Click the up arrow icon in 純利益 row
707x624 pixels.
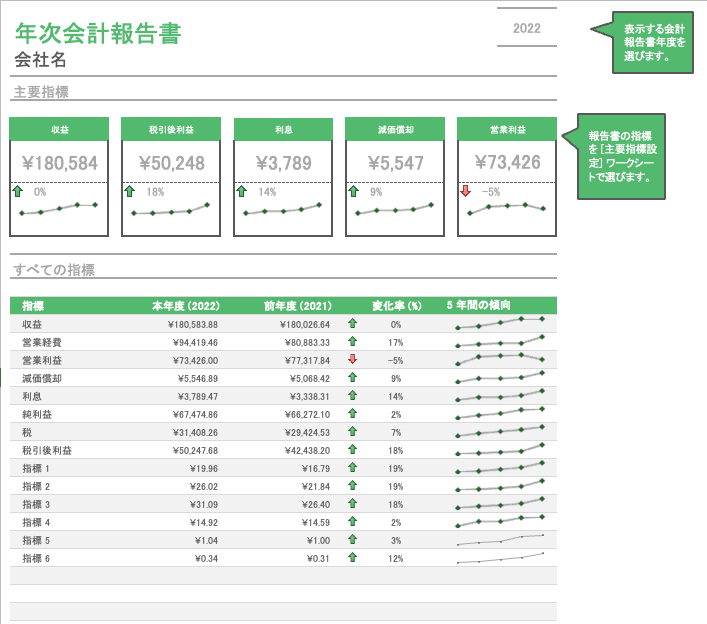click(x=353, y=413)
